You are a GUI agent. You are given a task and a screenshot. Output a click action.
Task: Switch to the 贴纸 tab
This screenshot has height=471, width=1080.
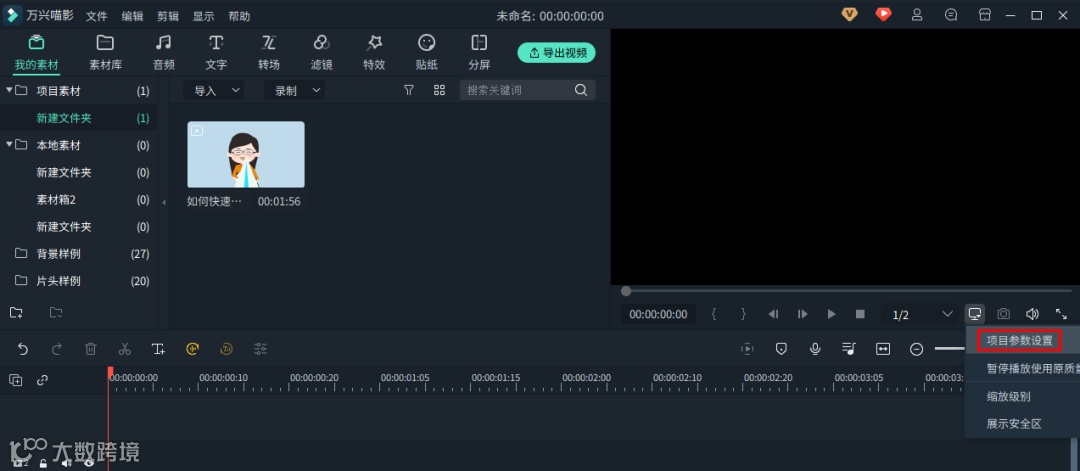click(426, 52)
